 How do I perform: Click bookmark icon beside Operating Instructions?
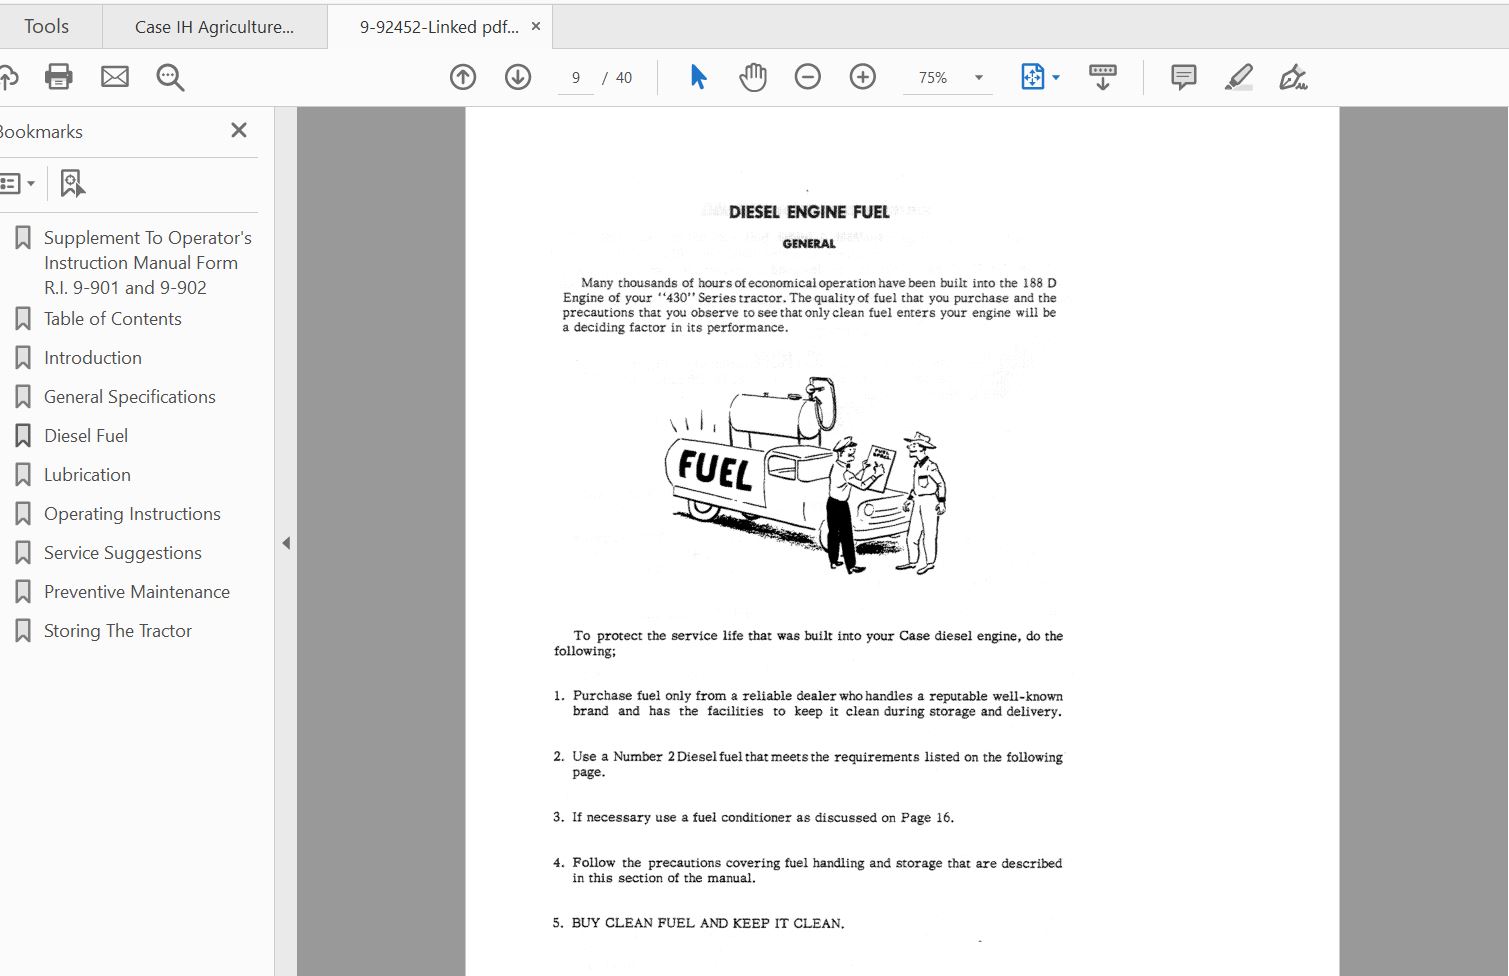[23, 514]
